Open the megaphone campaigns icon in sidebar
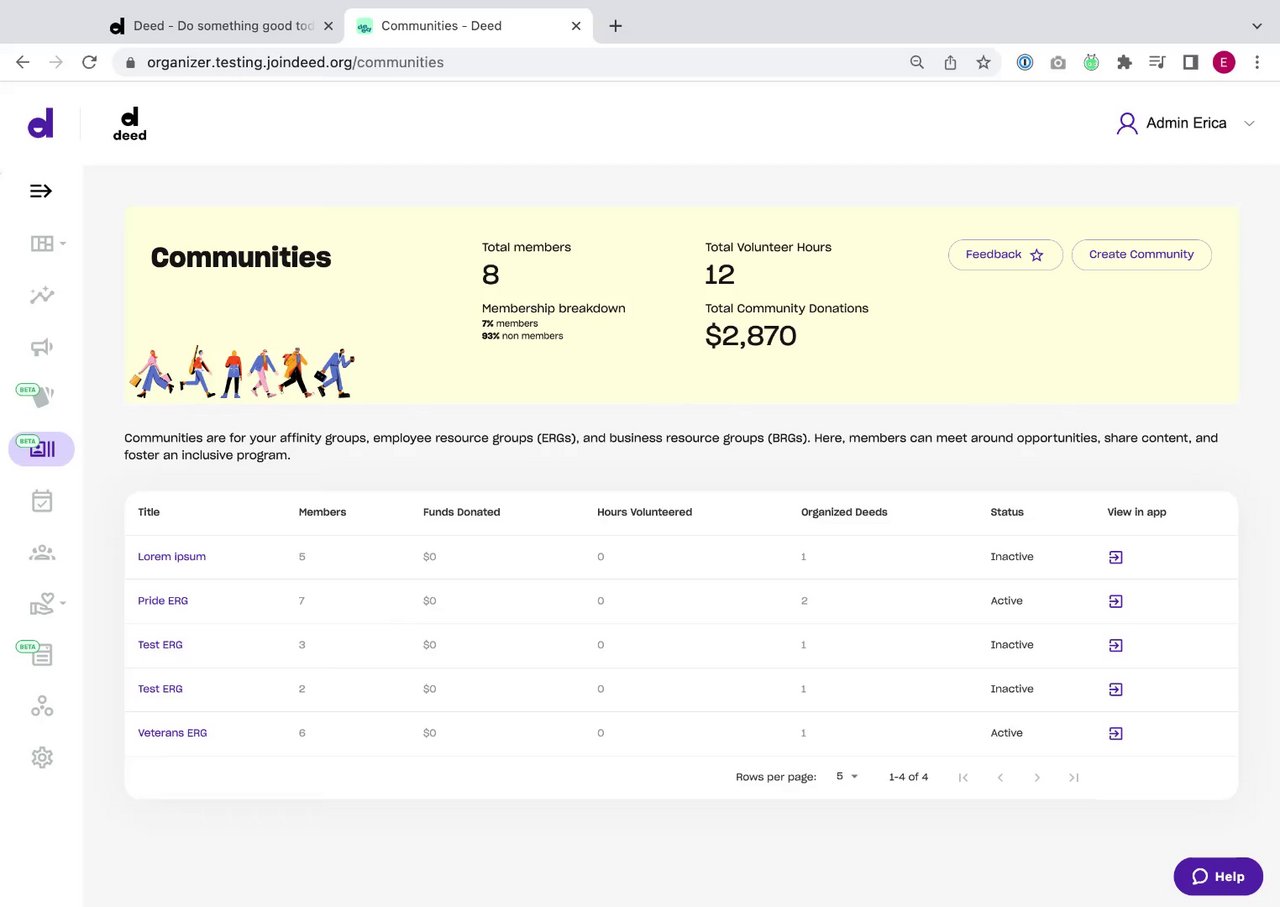The image size is (1280, 907). [41, 347]
